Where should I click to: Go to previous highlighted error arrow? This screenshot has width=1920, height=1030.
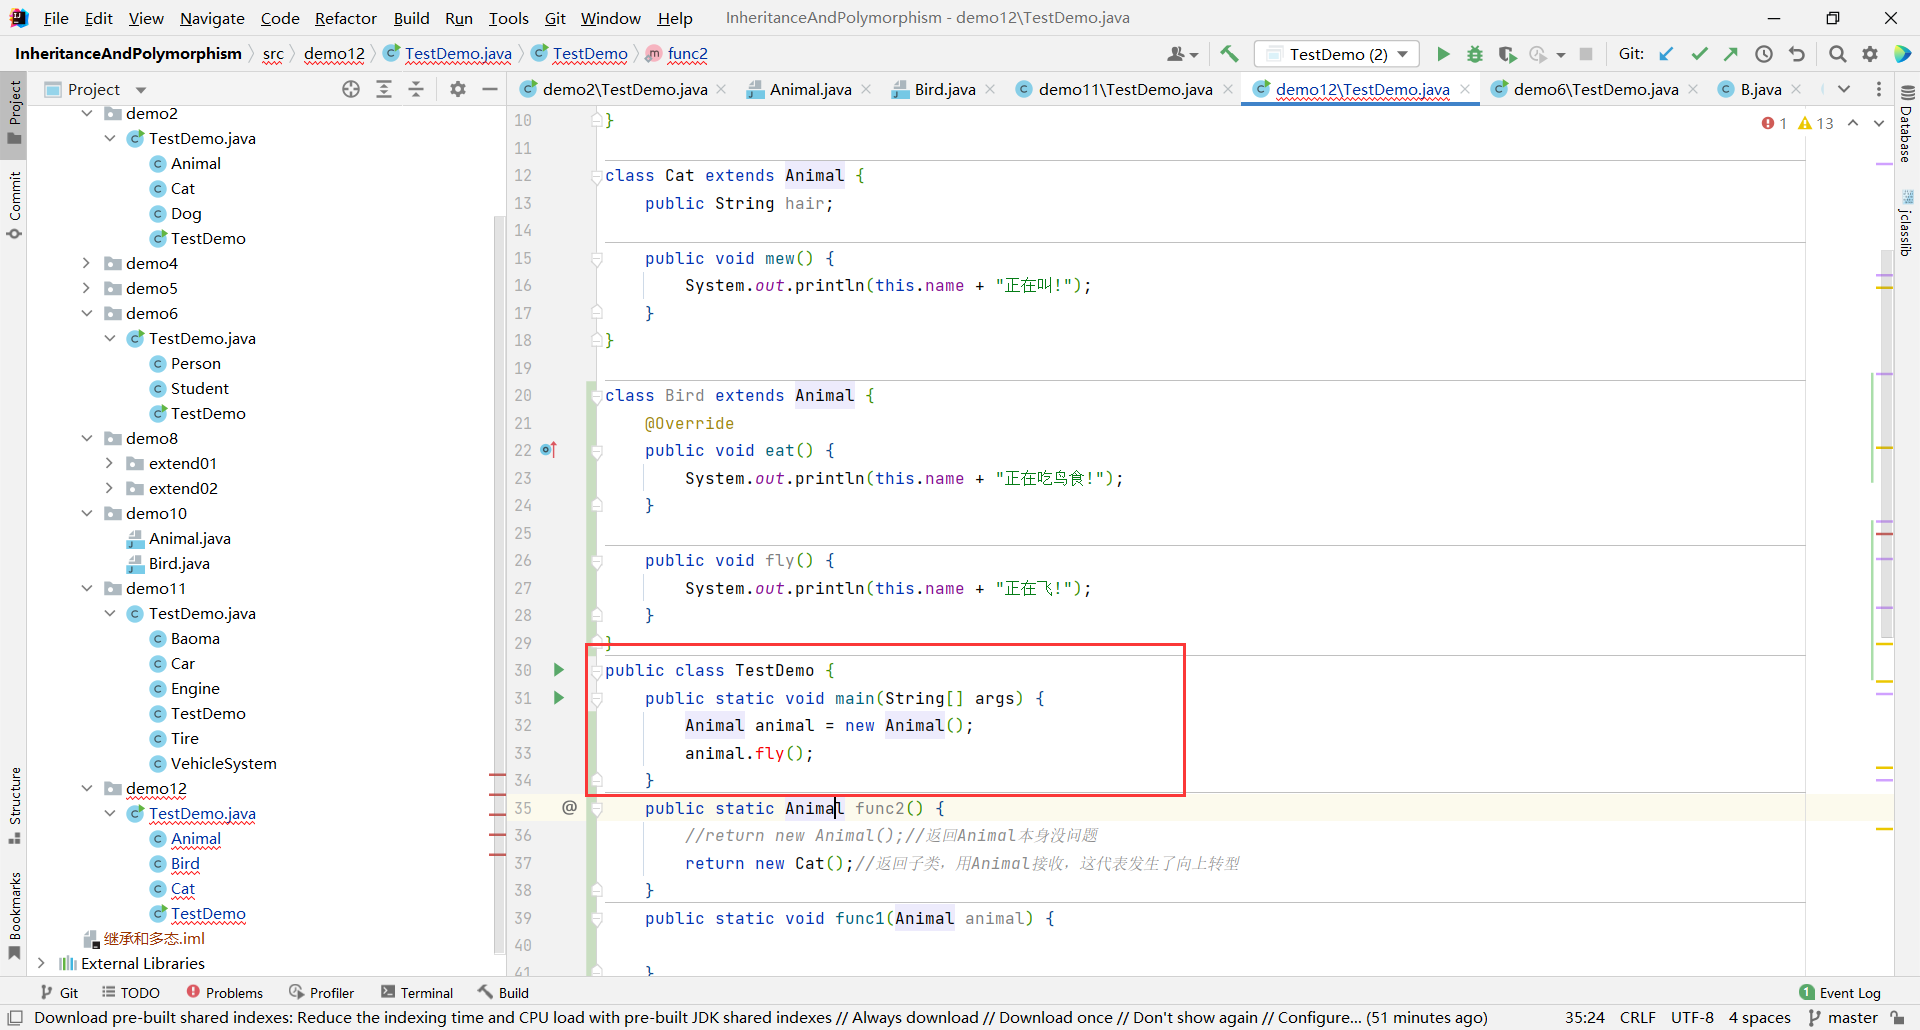[1853, 123]
